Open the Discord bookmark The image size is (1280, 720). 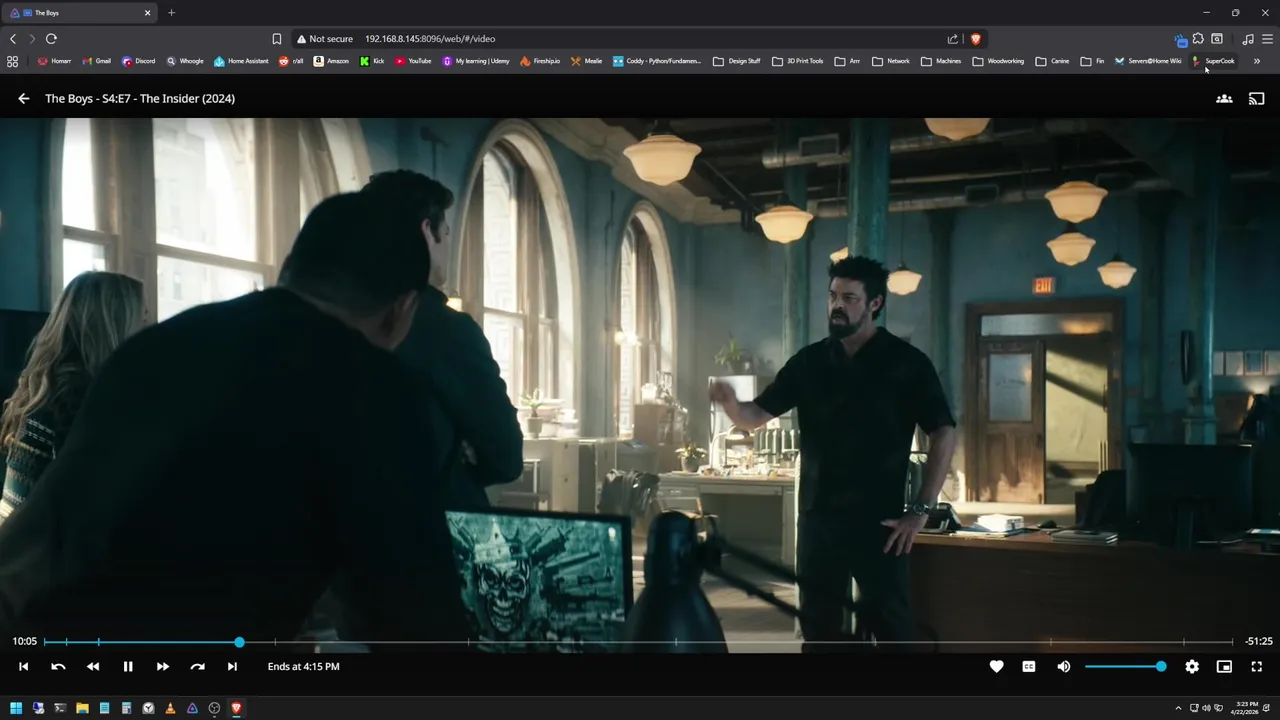[x=138, y=61]
